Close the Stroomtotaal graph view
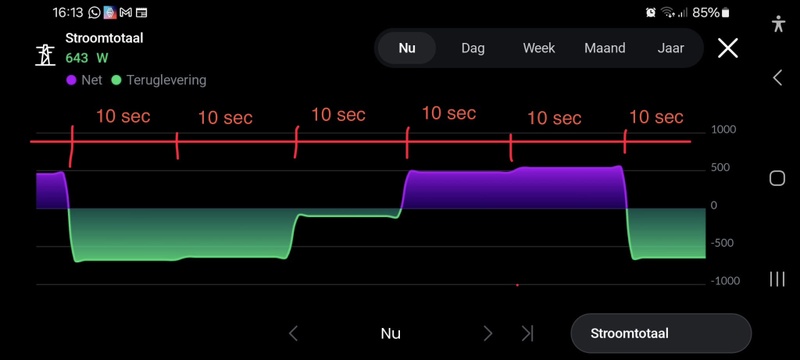The width and height of the screenshot is (800, 360). 728,48
